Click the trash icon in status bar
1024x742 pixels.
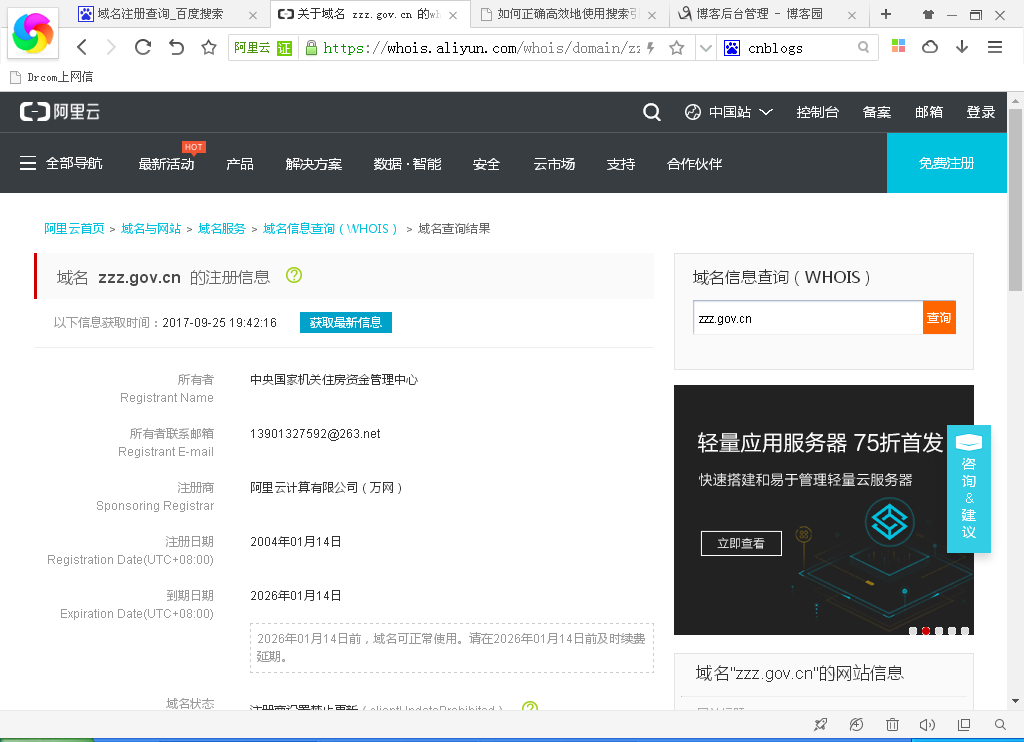[892, 724]
